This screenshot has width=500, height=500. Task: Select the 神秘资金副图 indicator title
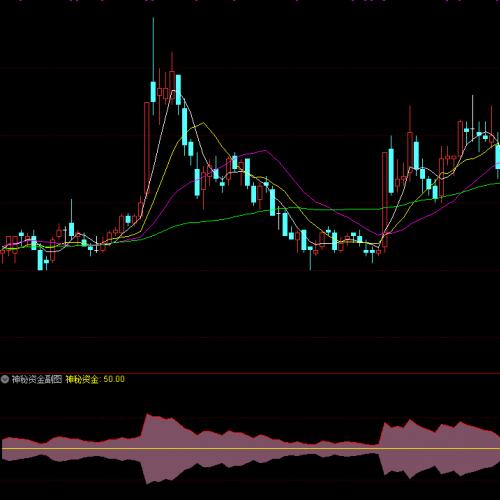click(x=37, y=379)
